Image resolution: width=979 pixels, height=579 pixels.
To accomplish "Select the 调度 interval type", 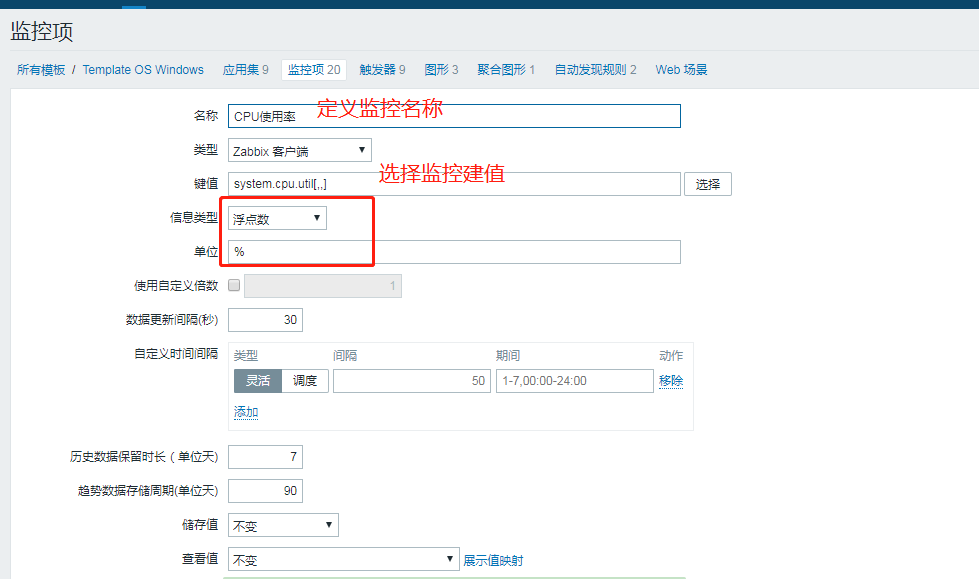I will coord(305,381).
